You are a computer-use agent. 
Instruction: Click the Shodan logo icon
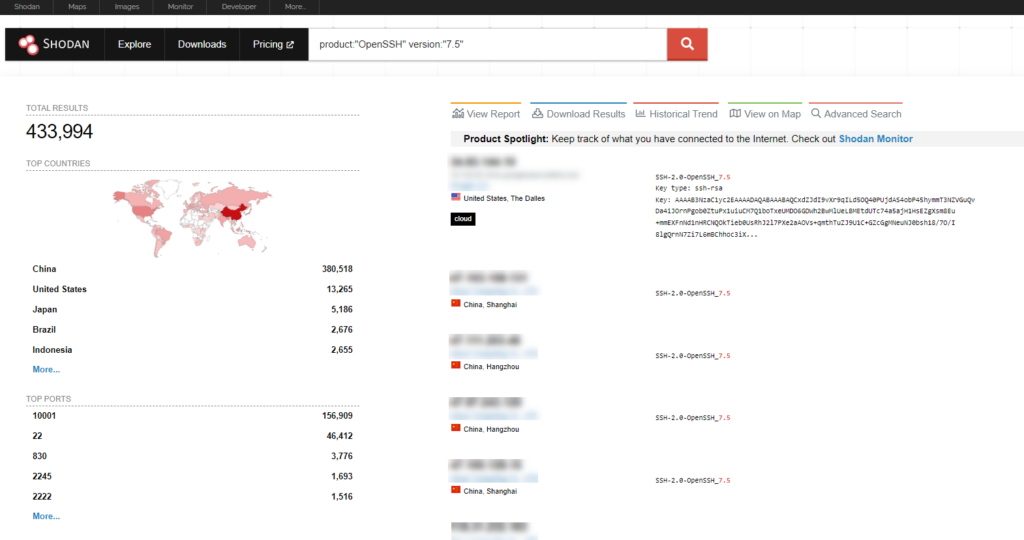coord(28,44)
